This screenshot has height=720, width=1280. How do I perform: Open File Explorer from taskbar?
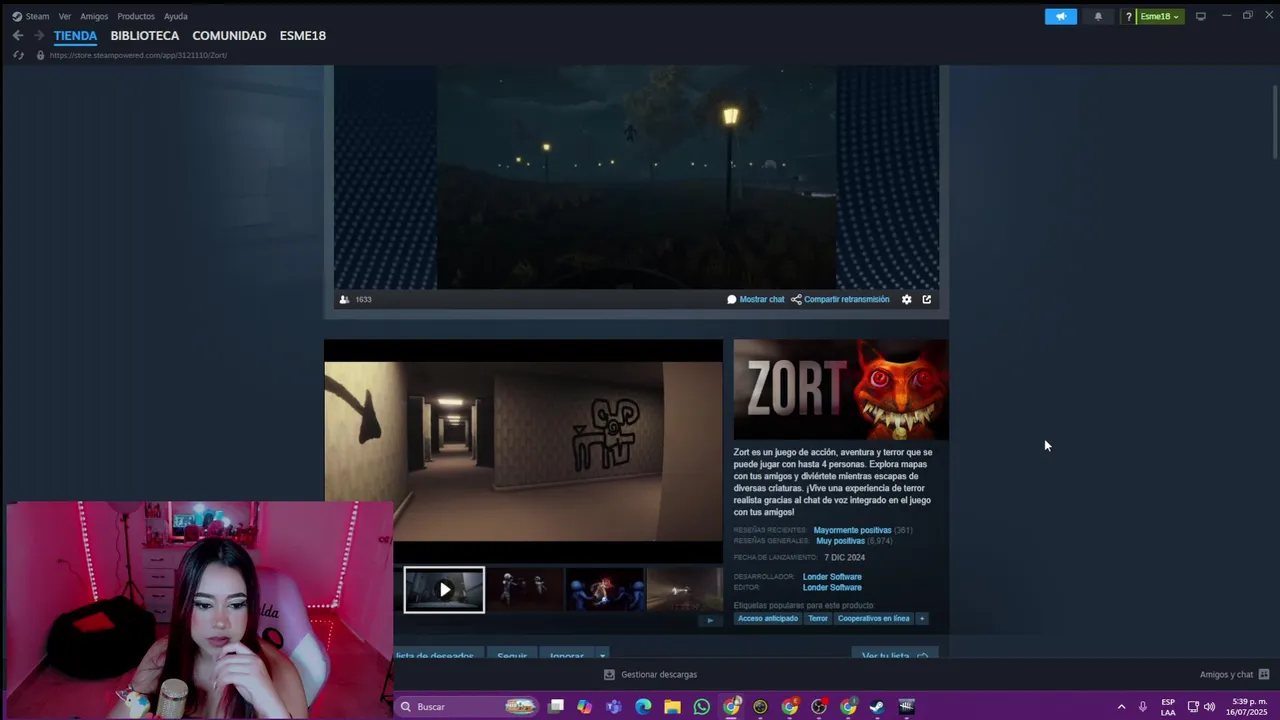coord(673,707)
